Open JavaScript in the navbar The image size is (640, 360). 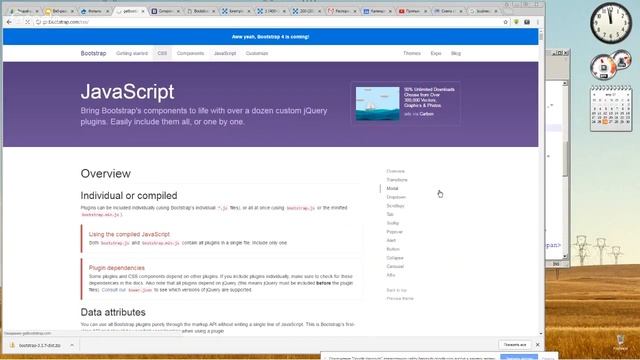pos(225,53)
